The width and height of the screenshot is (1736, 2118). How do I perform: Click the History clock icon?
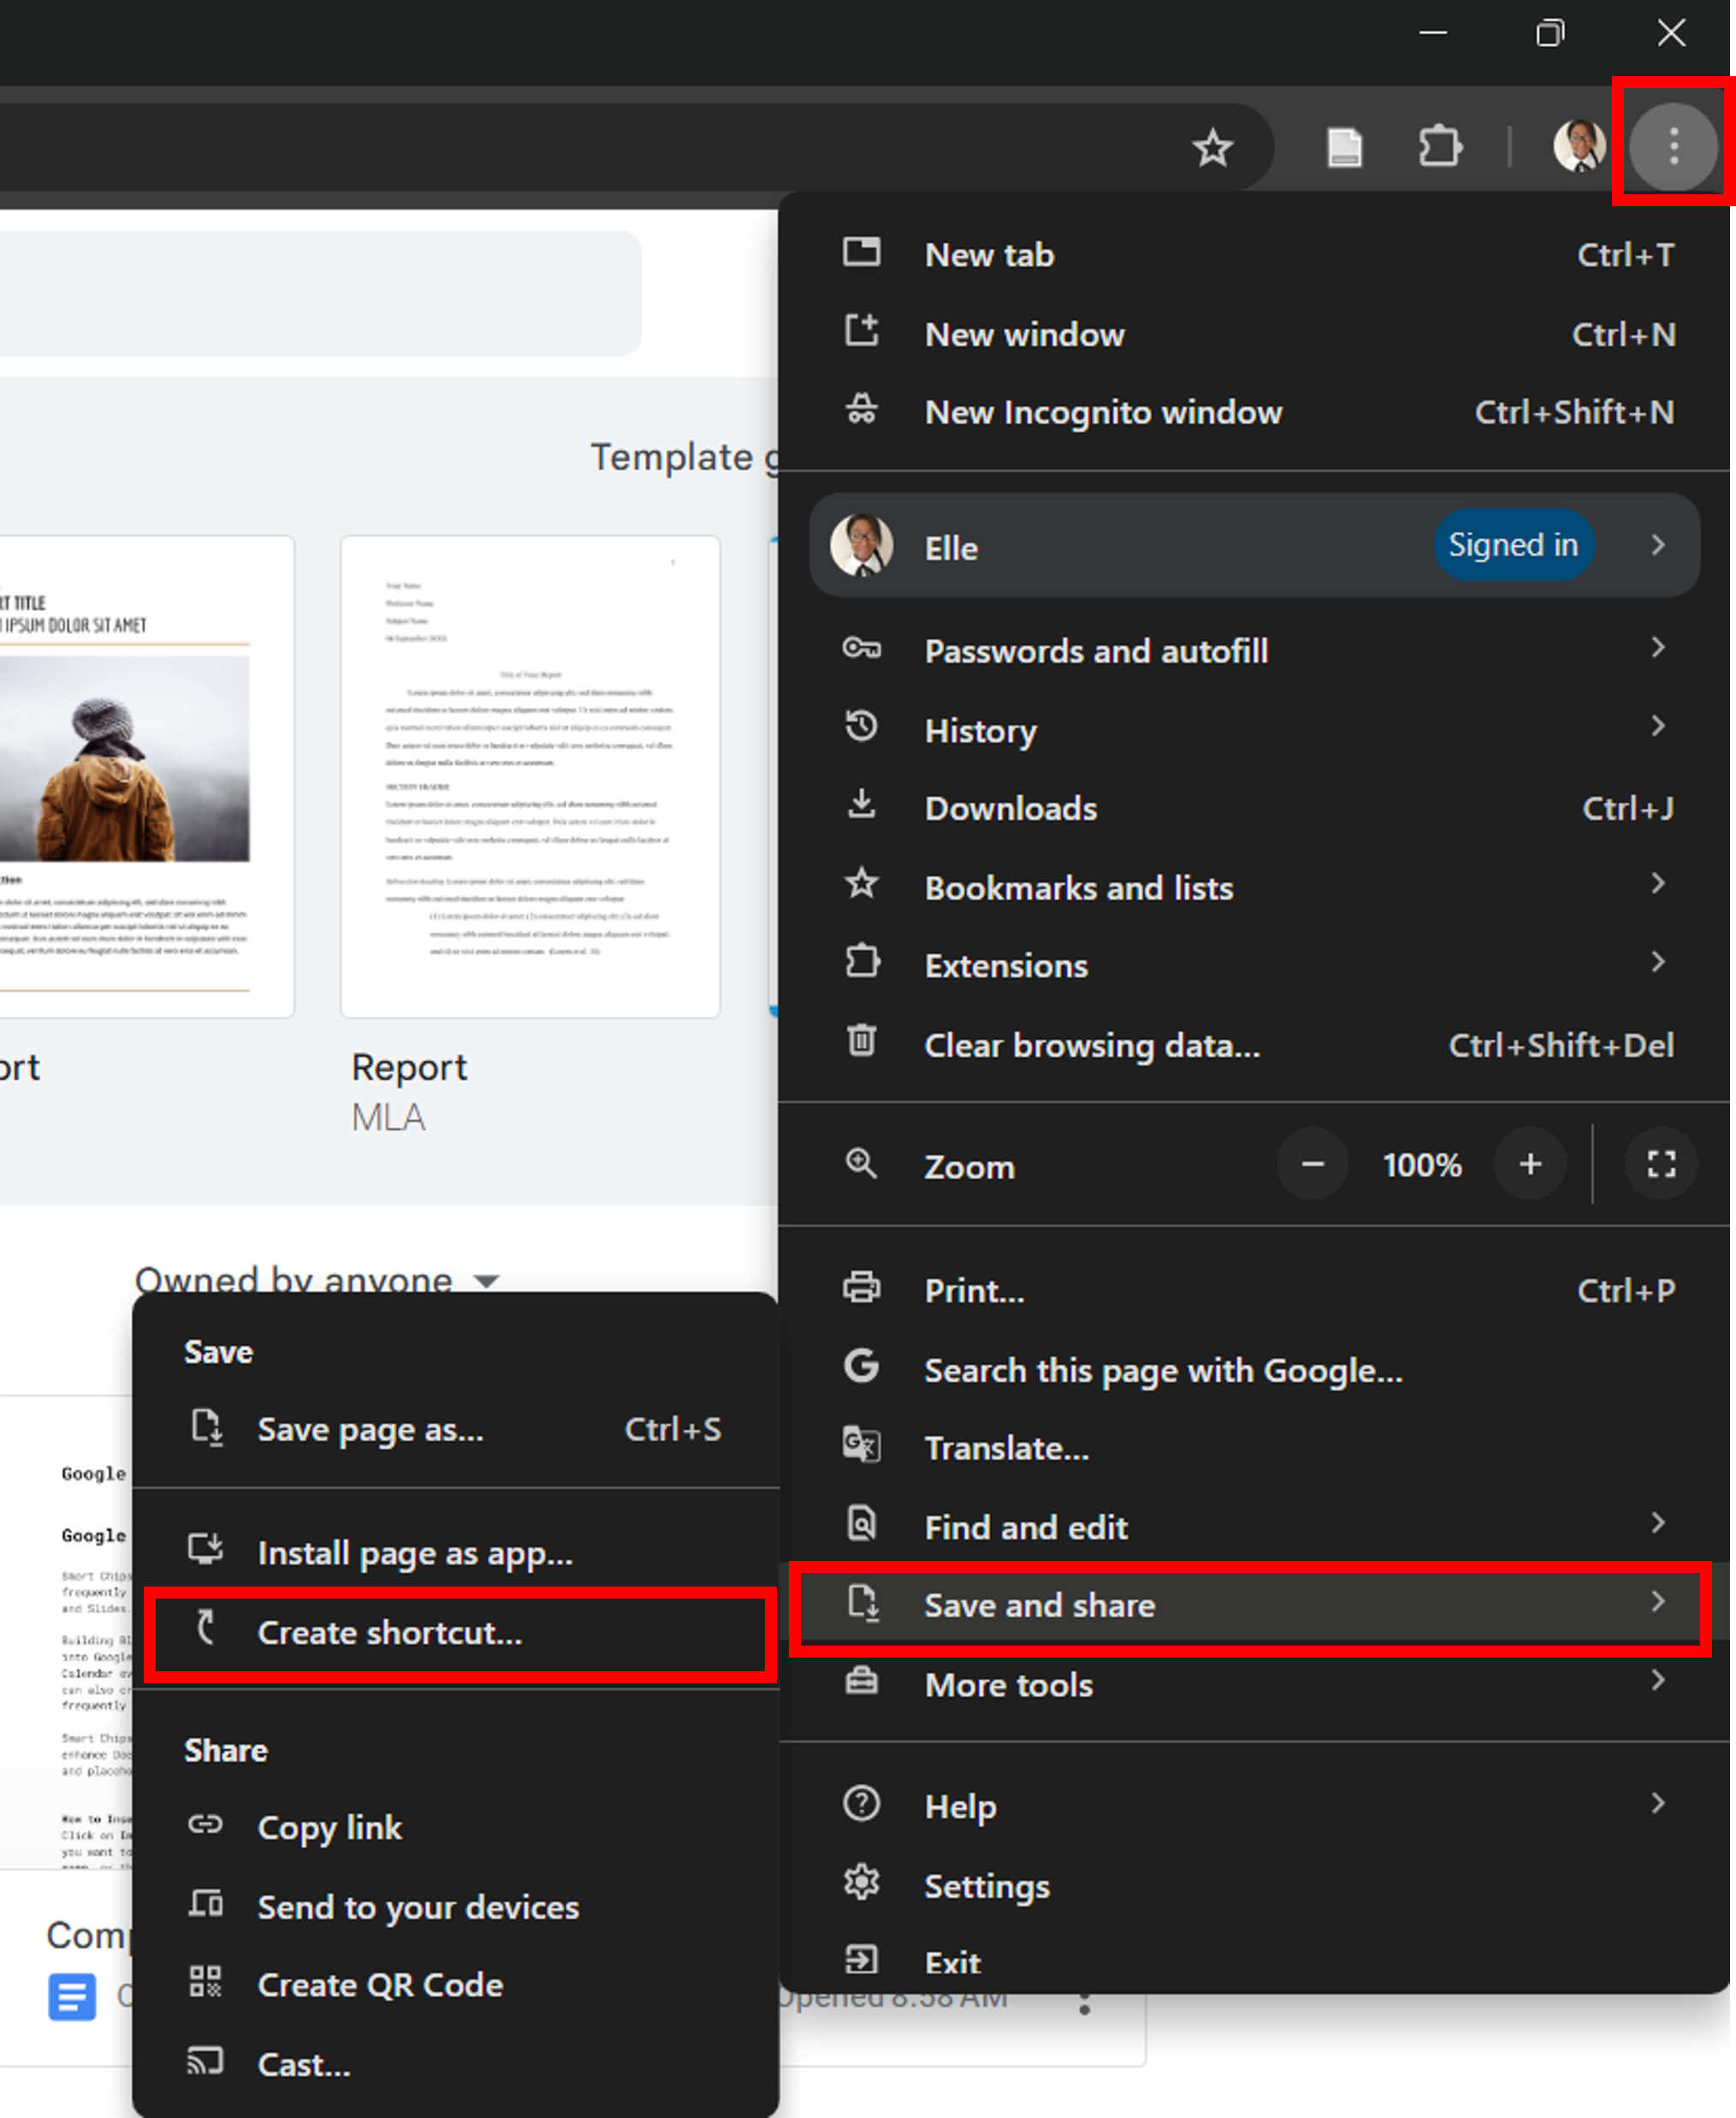point(861,726)
